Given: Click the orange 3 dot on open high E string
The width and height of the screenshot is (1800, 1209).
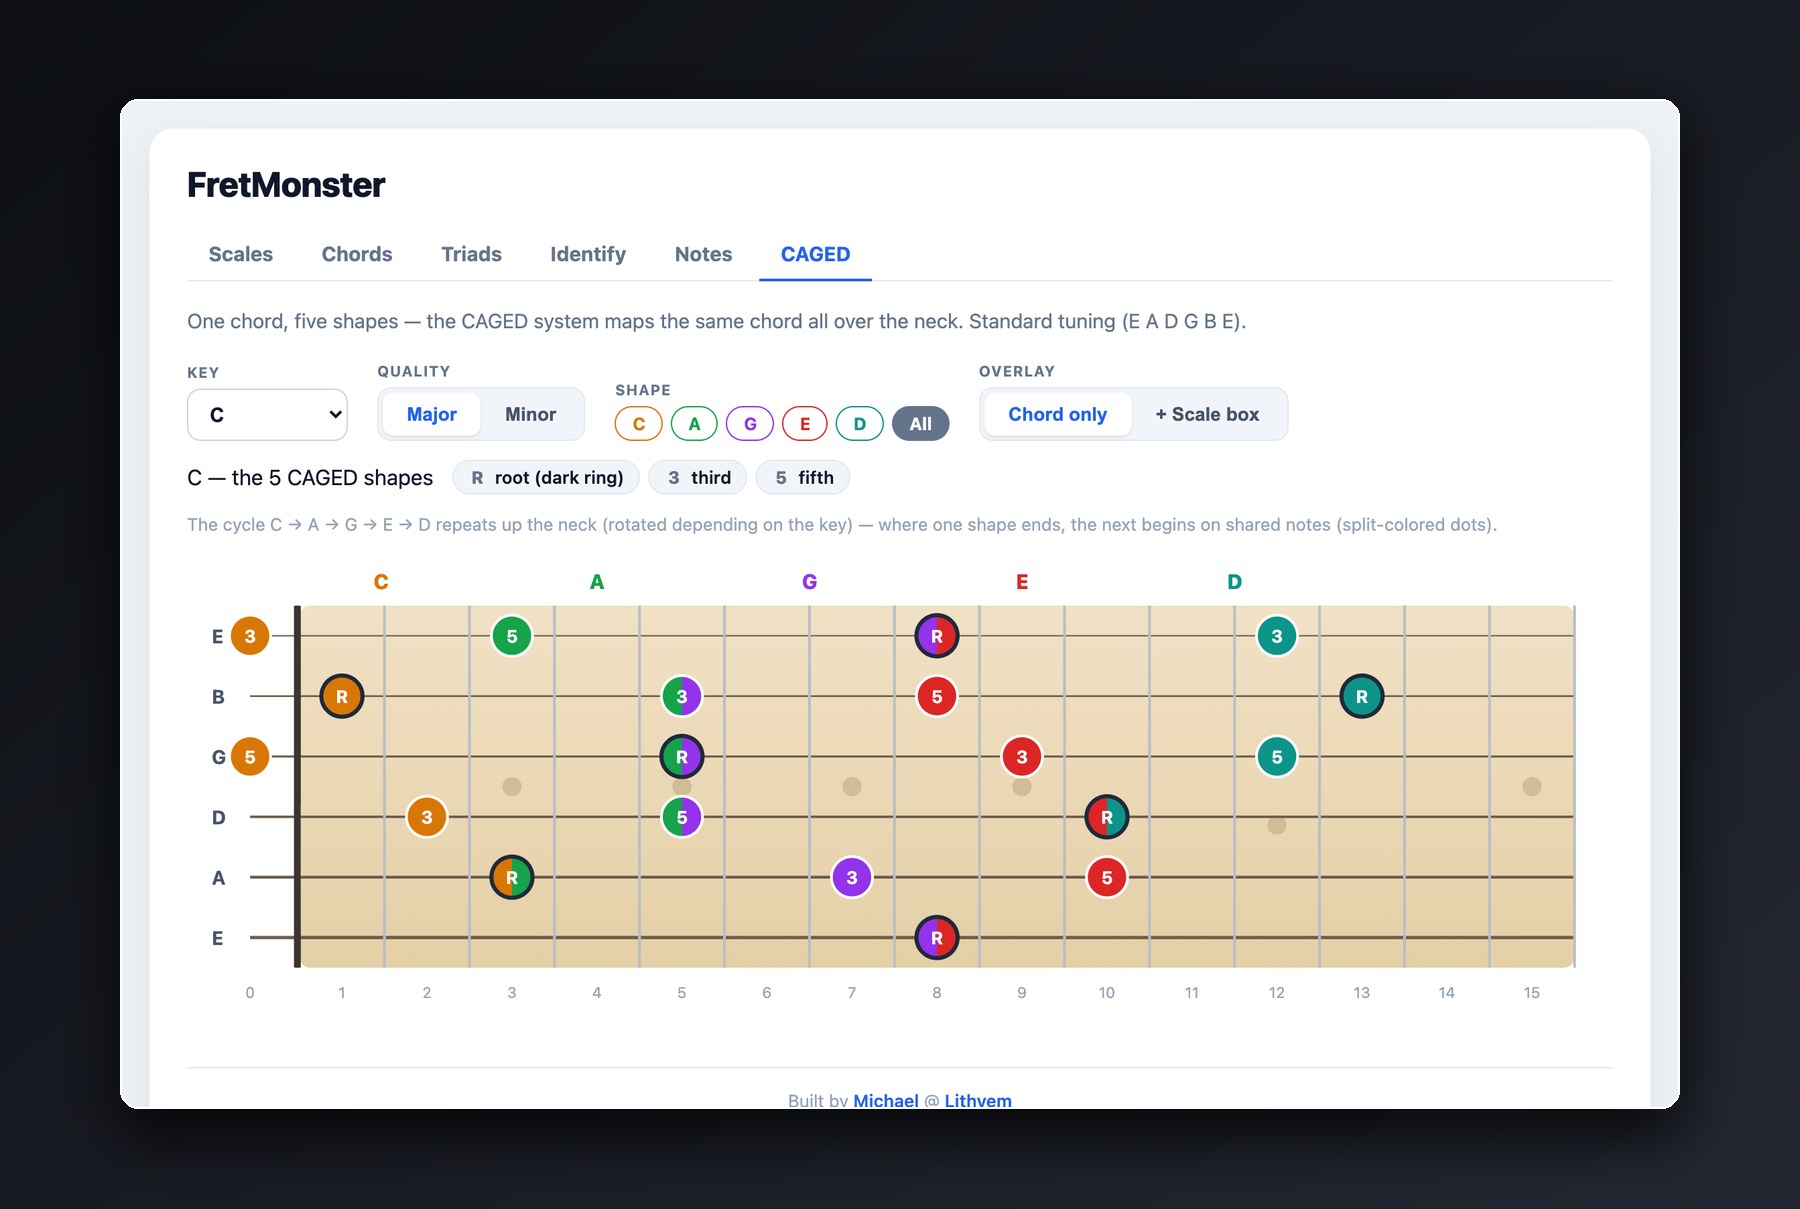Looking at the screenshot, I should 250,636.
